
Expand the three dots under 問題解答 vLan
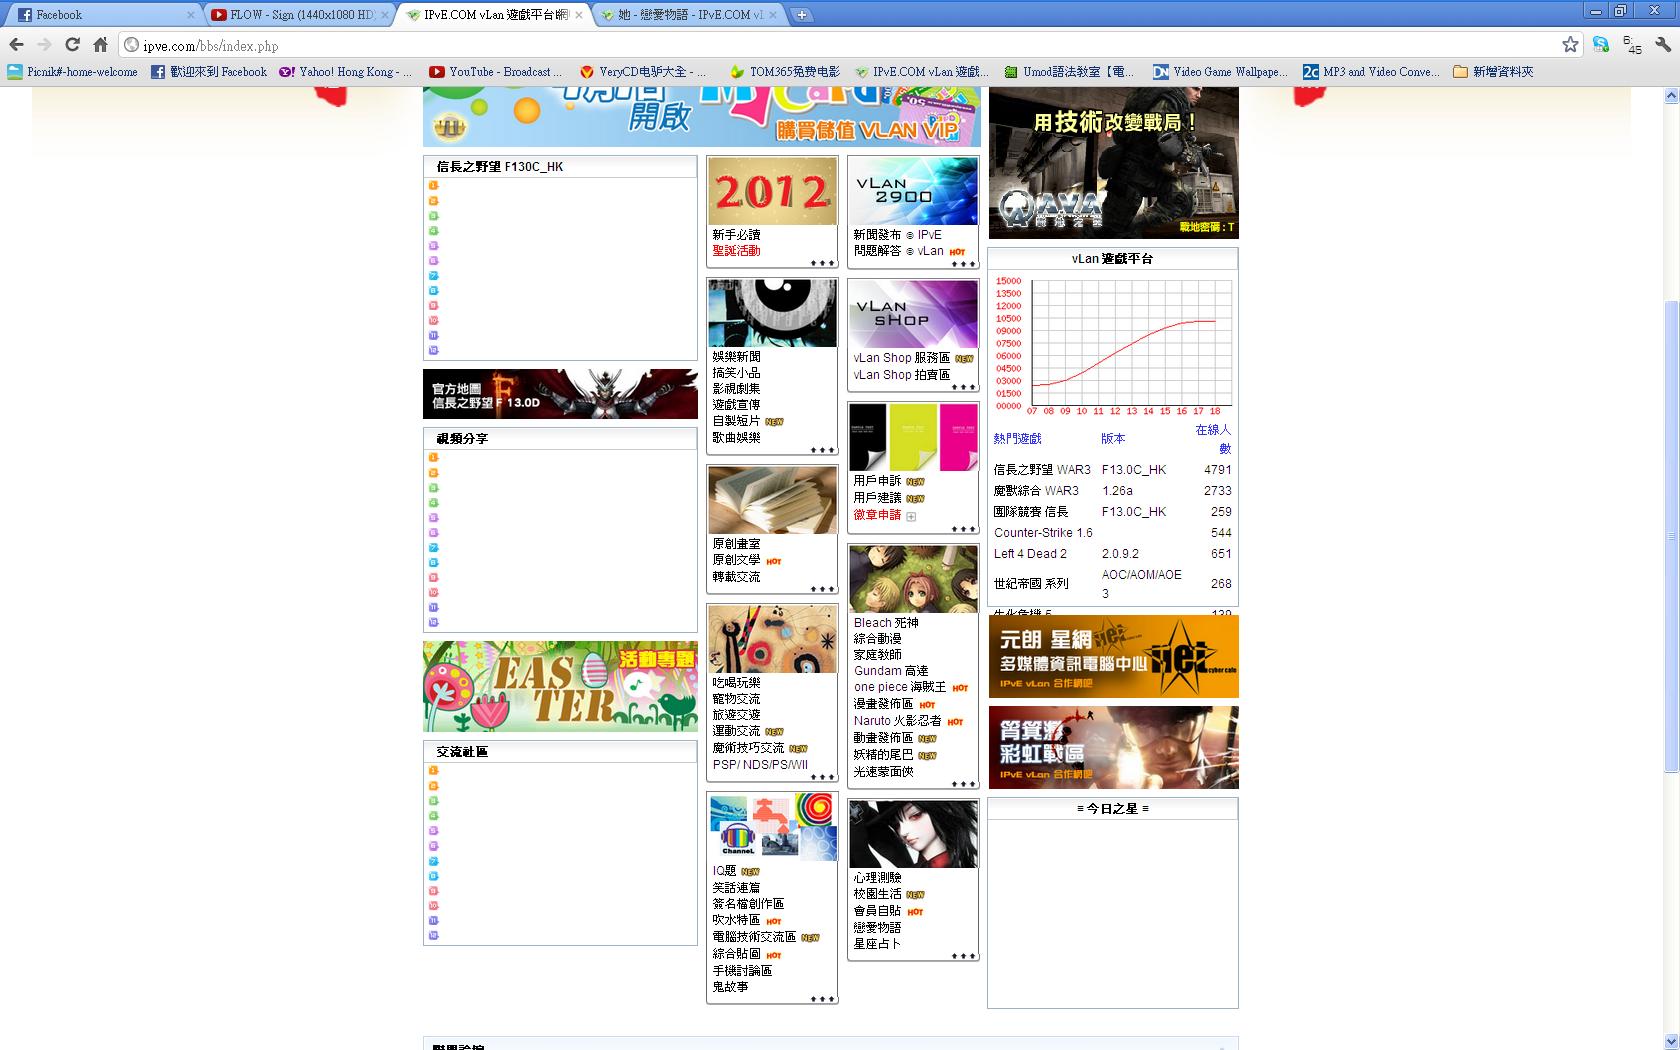pyautogui.click(x=963, y=264)
